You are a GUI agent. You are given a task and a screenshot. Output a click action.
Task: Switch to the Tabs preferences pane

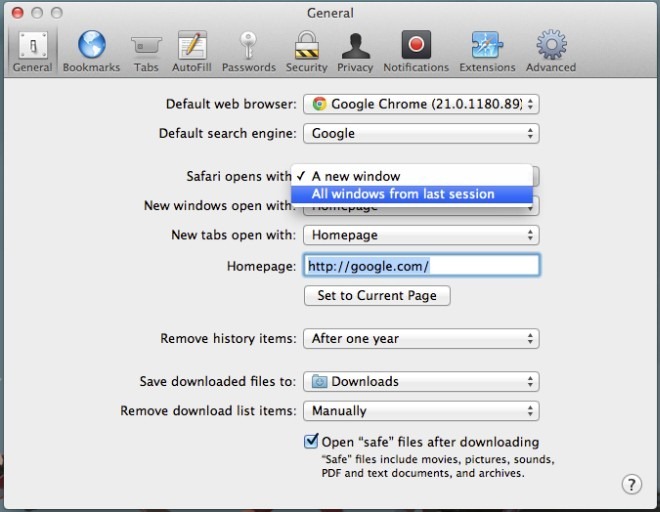coord(146,51)
